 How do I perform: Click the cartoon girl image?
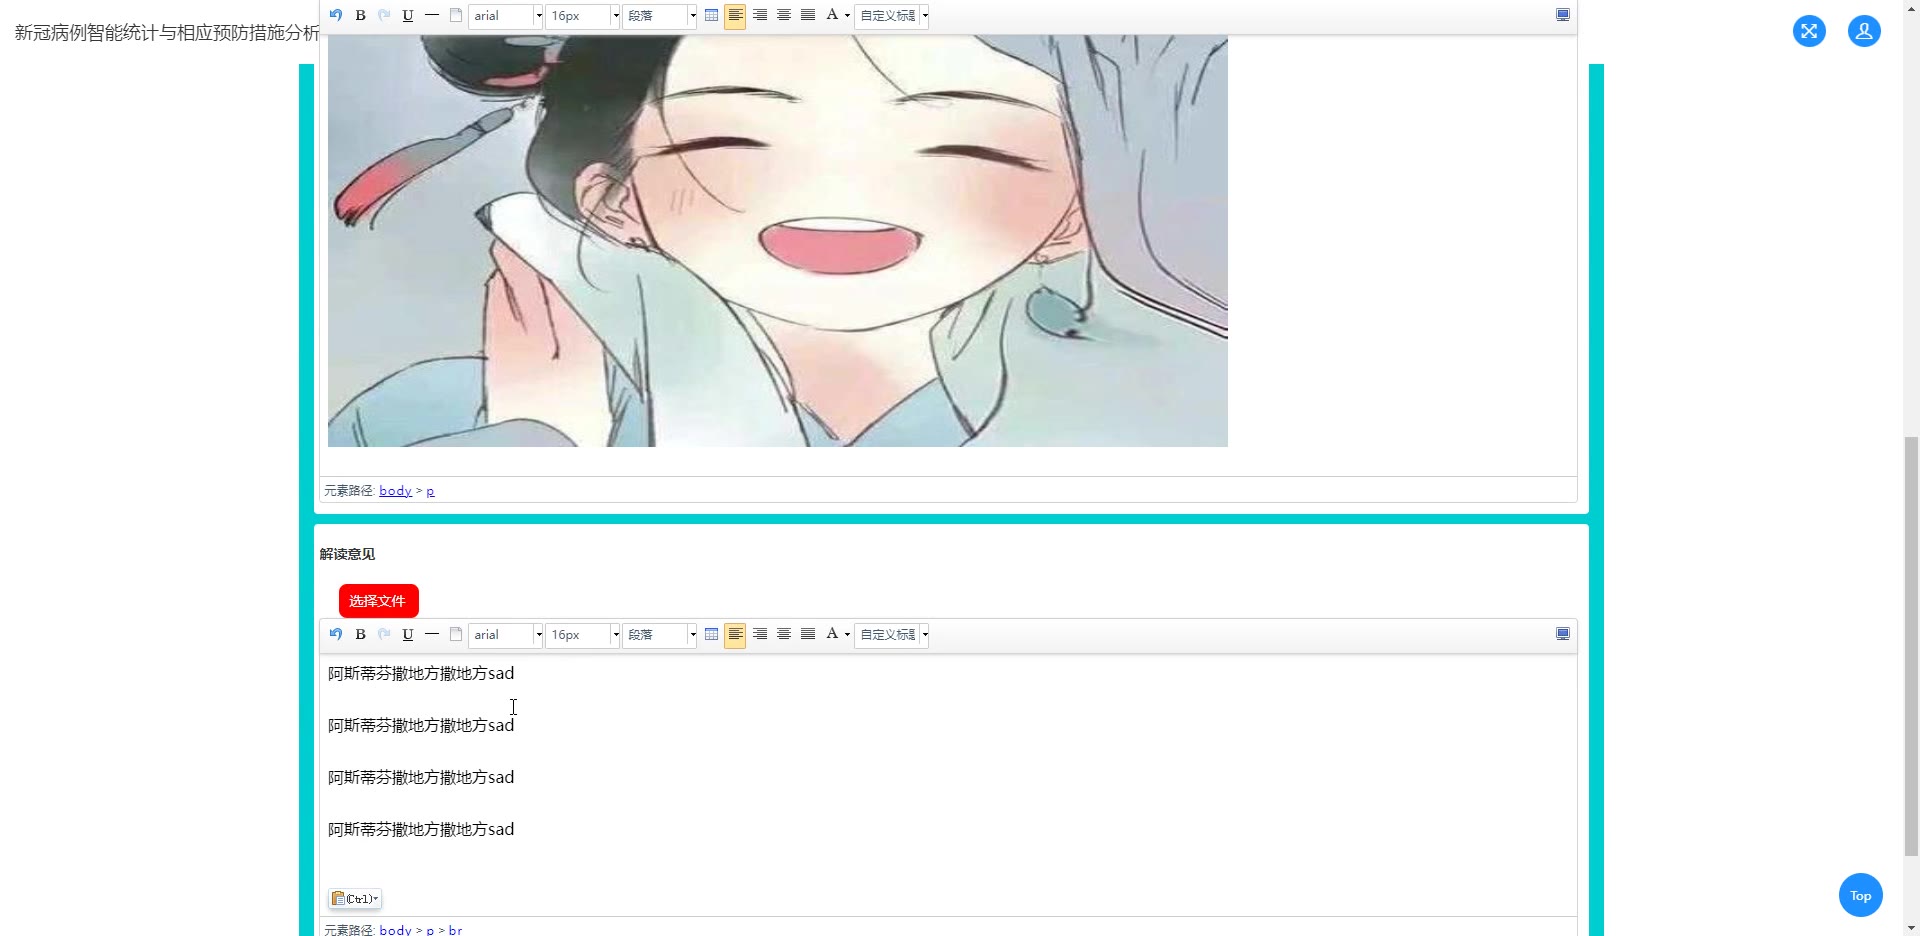pyautogui.click(x=778, y=241)
